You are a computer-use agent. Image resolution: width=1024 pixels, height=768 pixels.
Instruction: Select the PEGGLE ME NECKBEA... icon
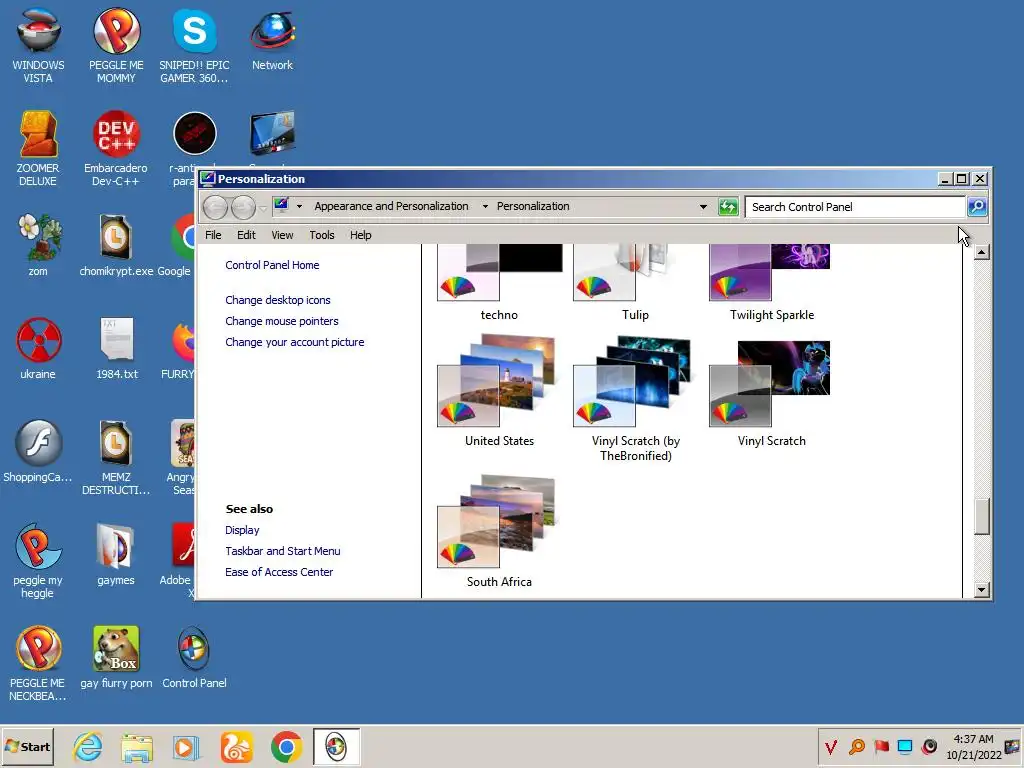pos(38,664)
